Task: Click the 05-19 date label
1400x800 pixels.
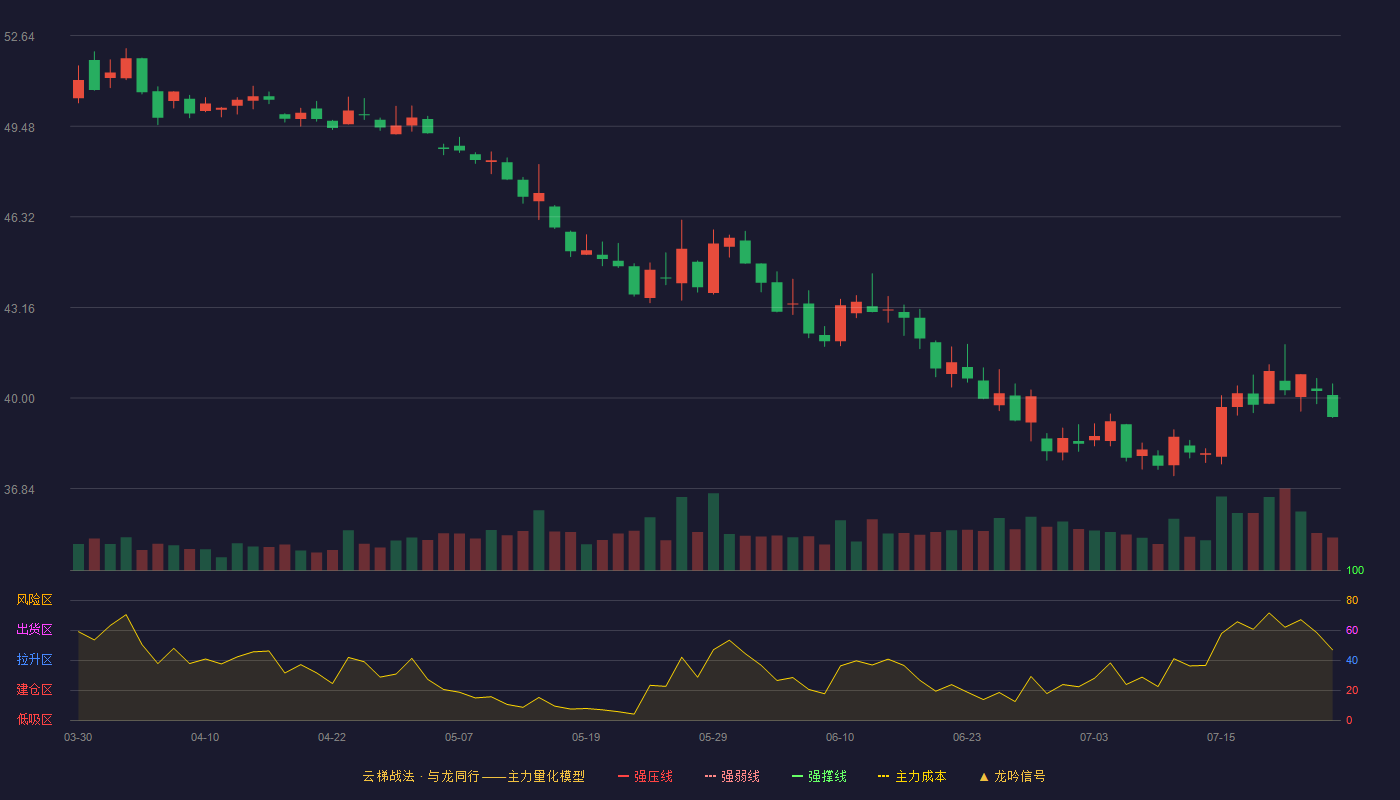Action: (x=586, y=737)
